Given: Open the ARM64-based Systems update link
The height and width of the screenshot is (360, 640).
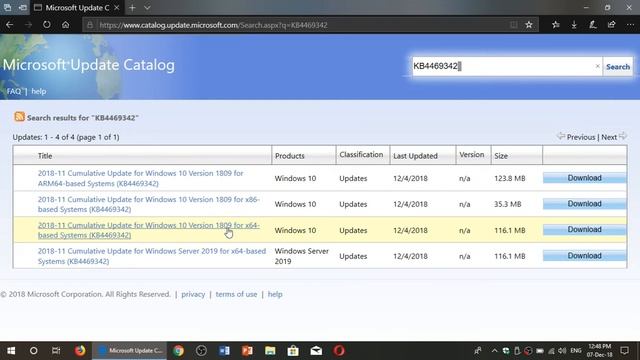Looking at the screenshot, I should coord(140,178).
